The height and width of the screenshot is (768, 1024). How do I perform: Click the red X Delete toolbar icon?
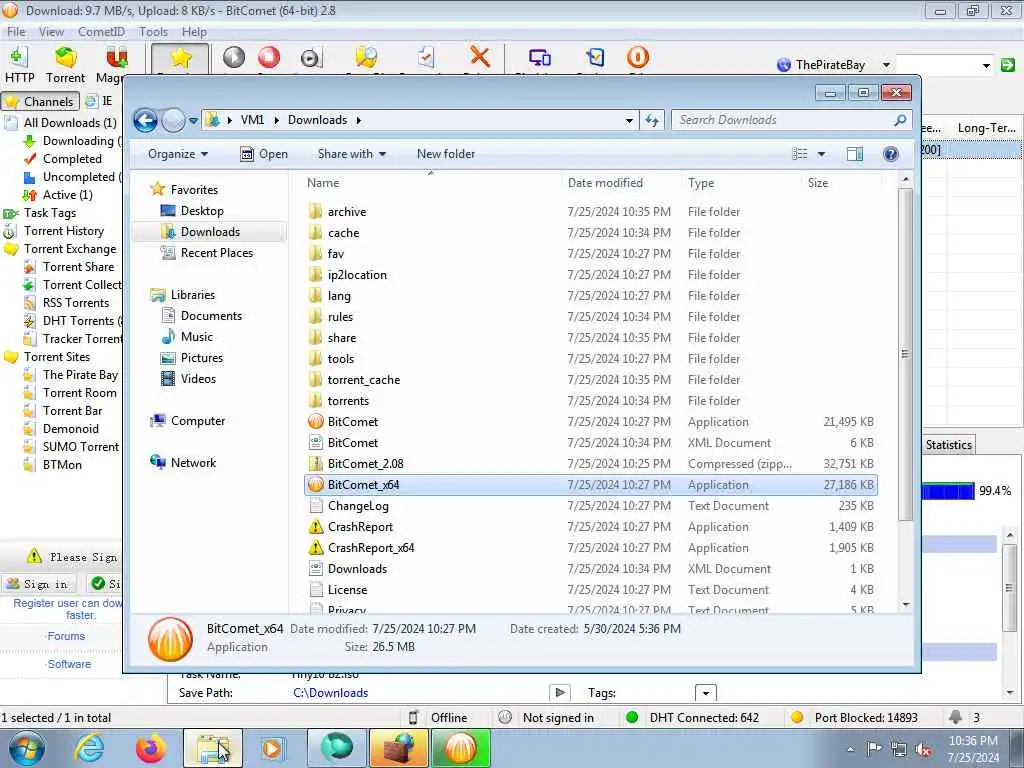tap(480, 57)
